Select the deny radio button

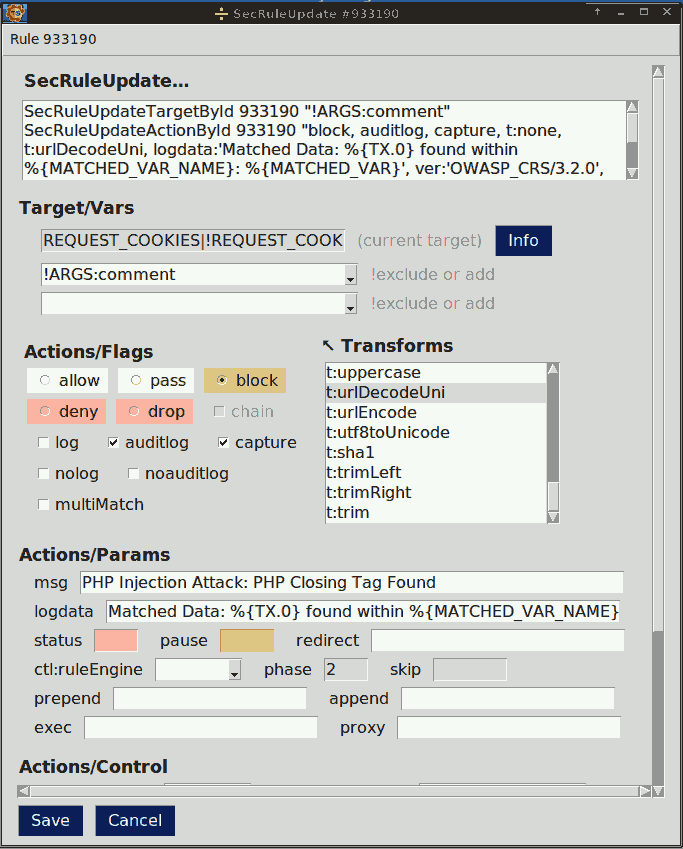[44, 412]
